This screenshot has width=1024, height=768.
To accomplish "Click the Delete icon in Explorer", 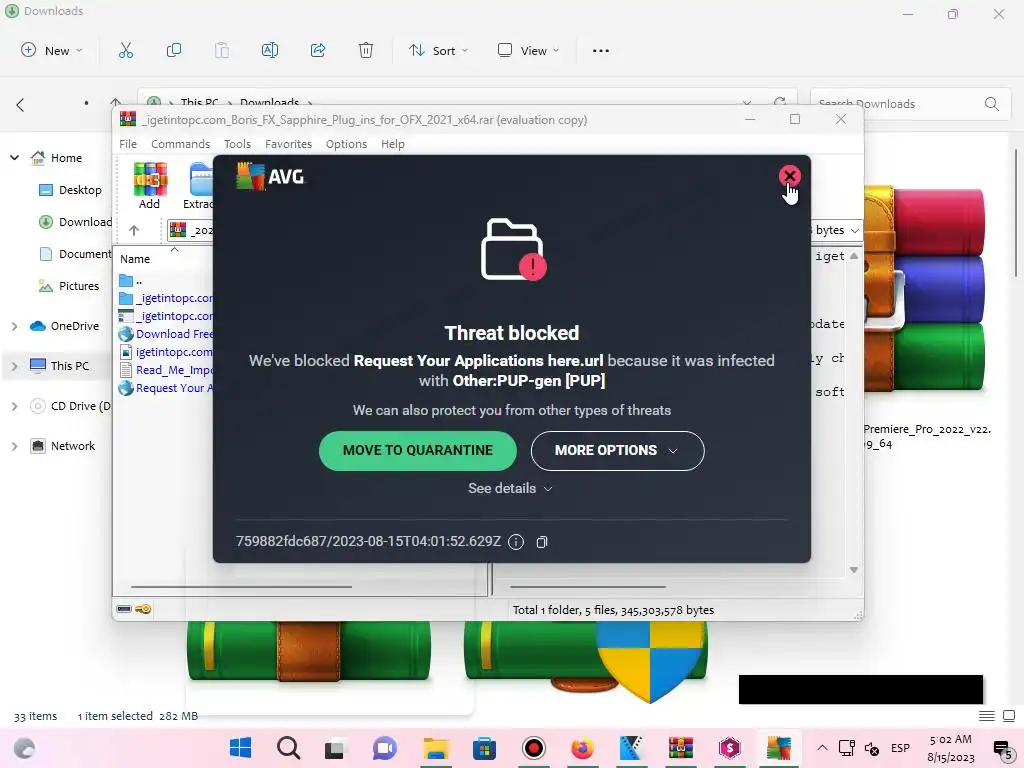I will [x=366, y=50].
